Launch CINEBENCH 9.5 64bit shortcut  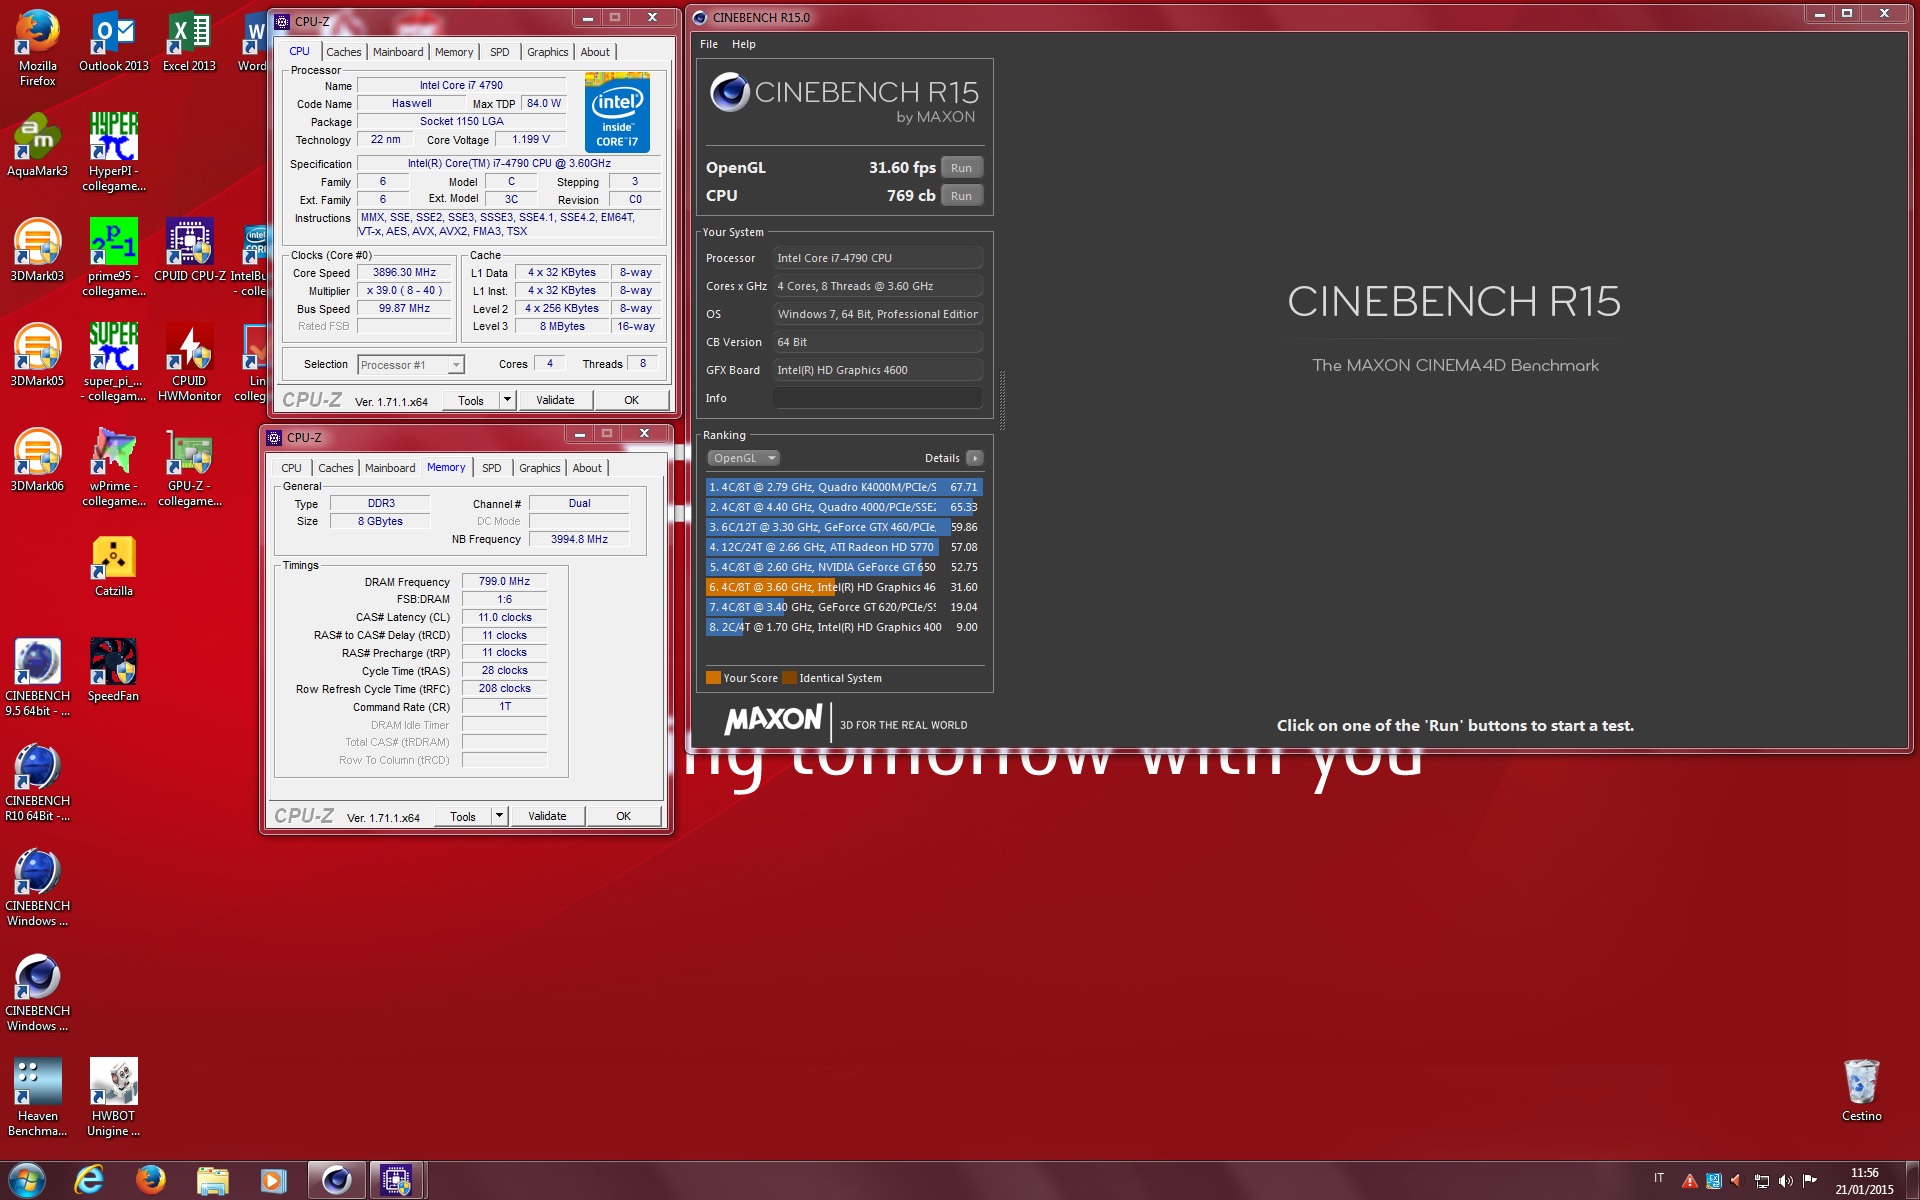point(37,677)
